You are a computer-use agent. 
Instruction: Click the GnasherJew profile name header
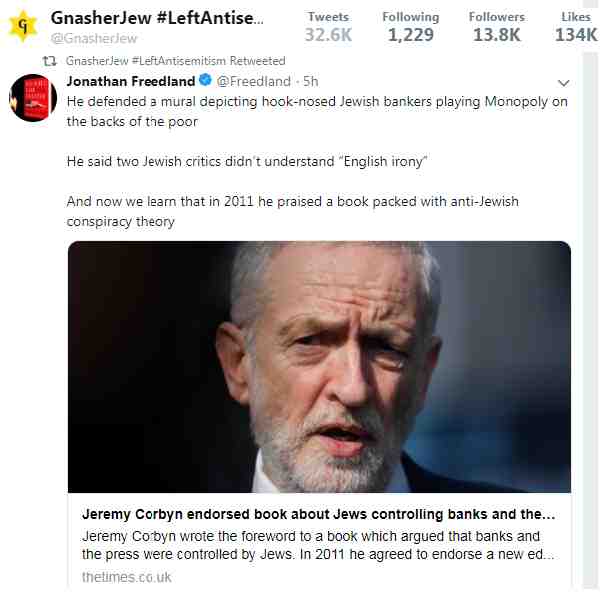pyautogui.click(x=157, y=18)
